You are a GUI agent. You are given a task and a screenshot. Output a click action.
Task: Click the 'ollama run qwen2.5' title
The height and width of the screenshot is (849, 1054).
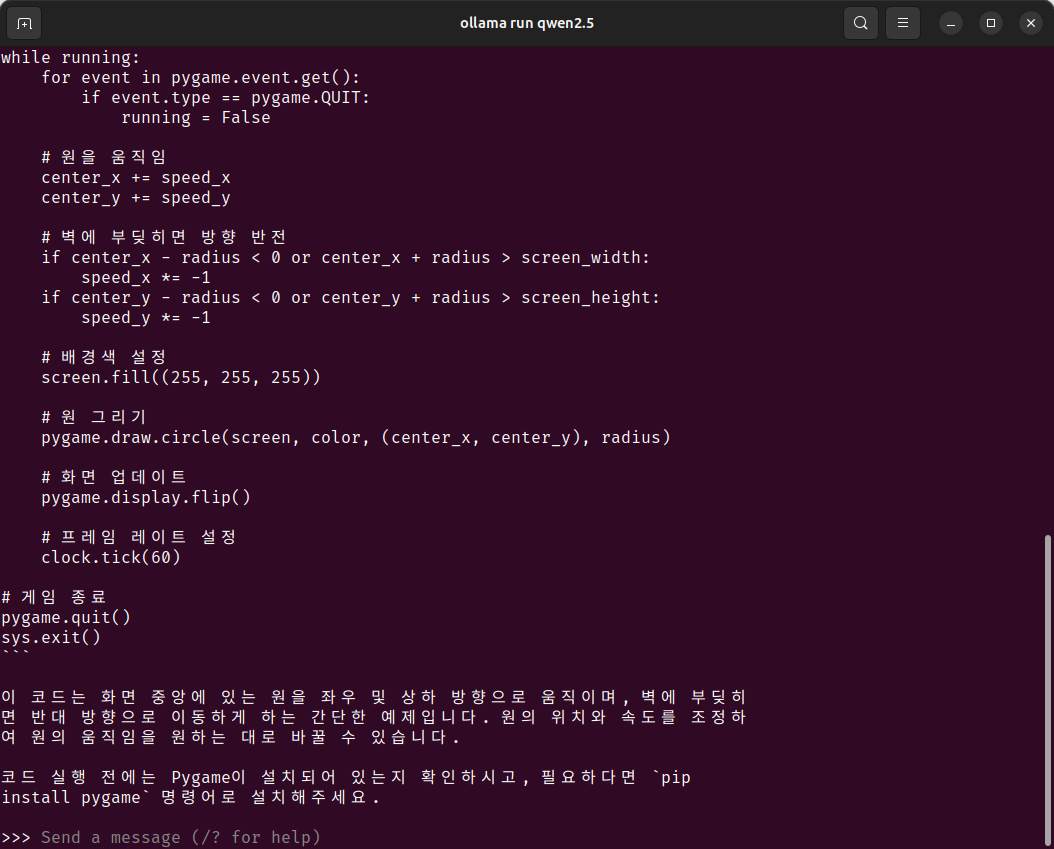coord(527,23)
